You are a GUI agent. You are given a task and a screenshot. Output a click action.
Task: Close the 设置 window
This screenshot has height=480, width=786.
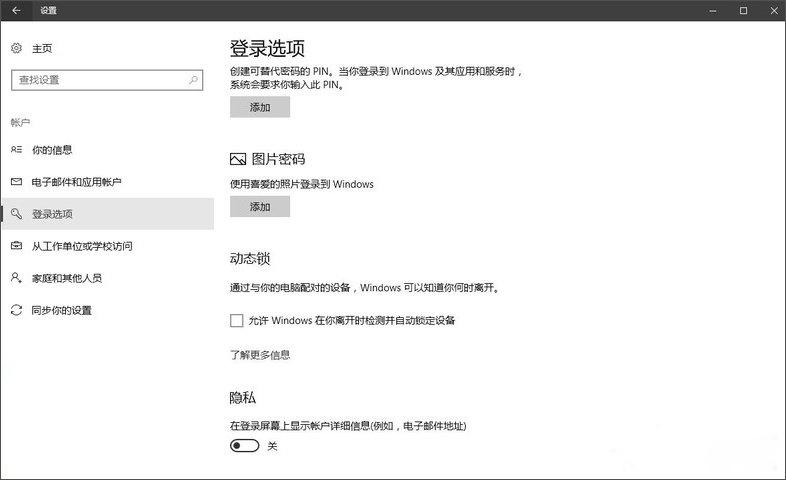pyautogui.click(x=771, y=11)
